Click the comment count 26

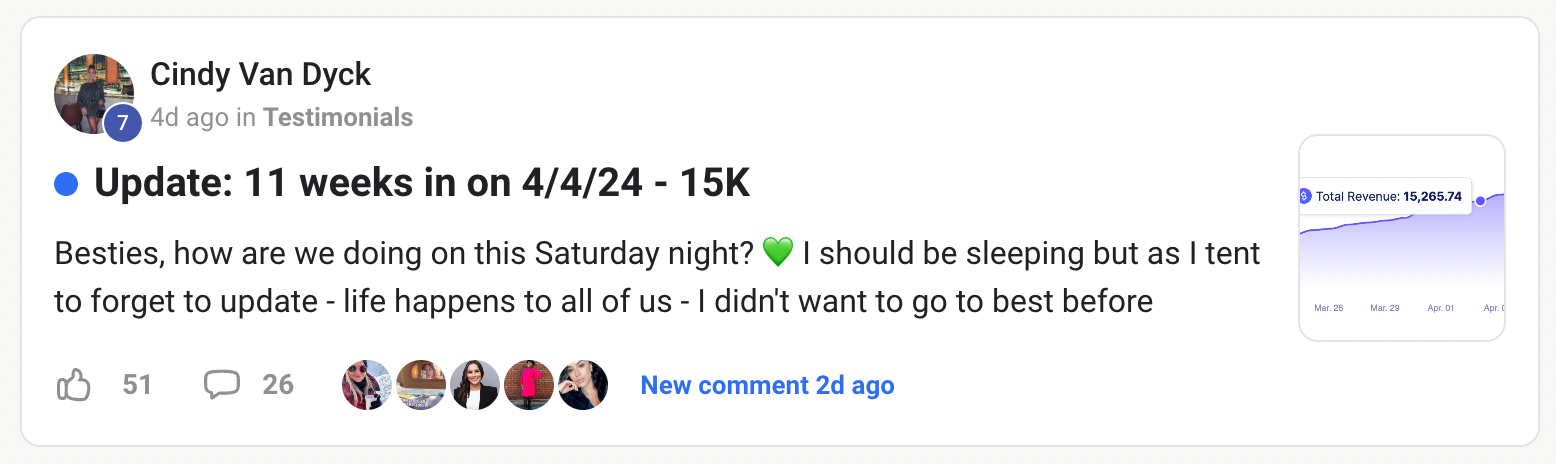click(x=278, y=385)
